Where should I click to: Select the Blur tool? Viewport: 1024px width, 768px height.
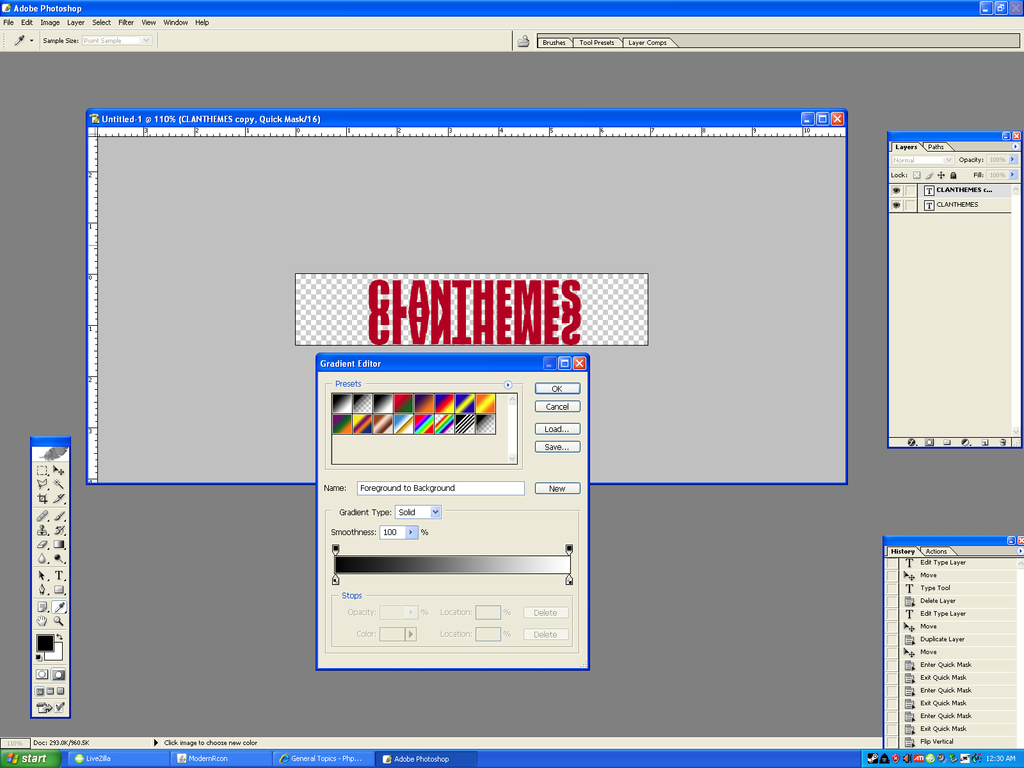tap(42, 558)
